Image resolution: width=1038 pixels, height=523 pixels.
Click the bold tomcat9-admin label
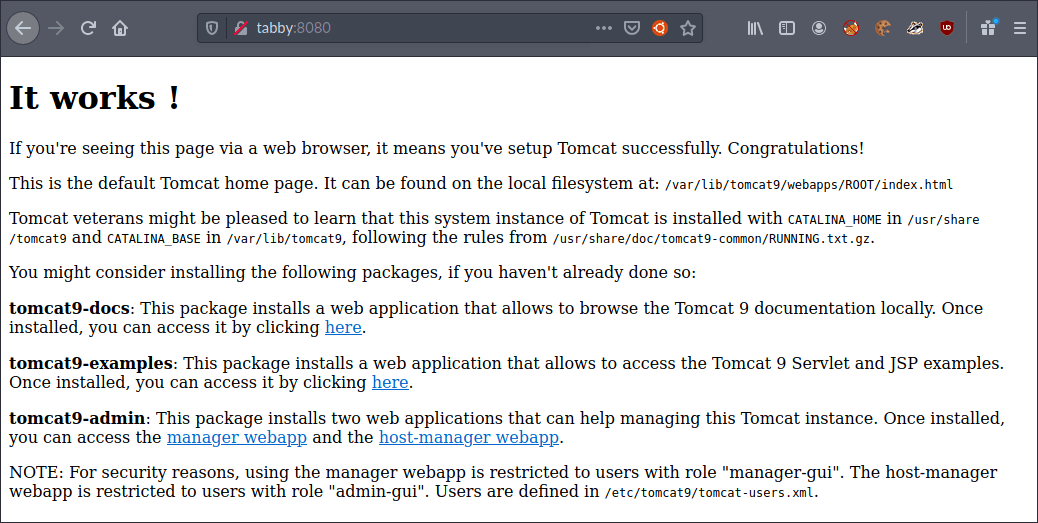pyautogui.click(x=77, y=418)
